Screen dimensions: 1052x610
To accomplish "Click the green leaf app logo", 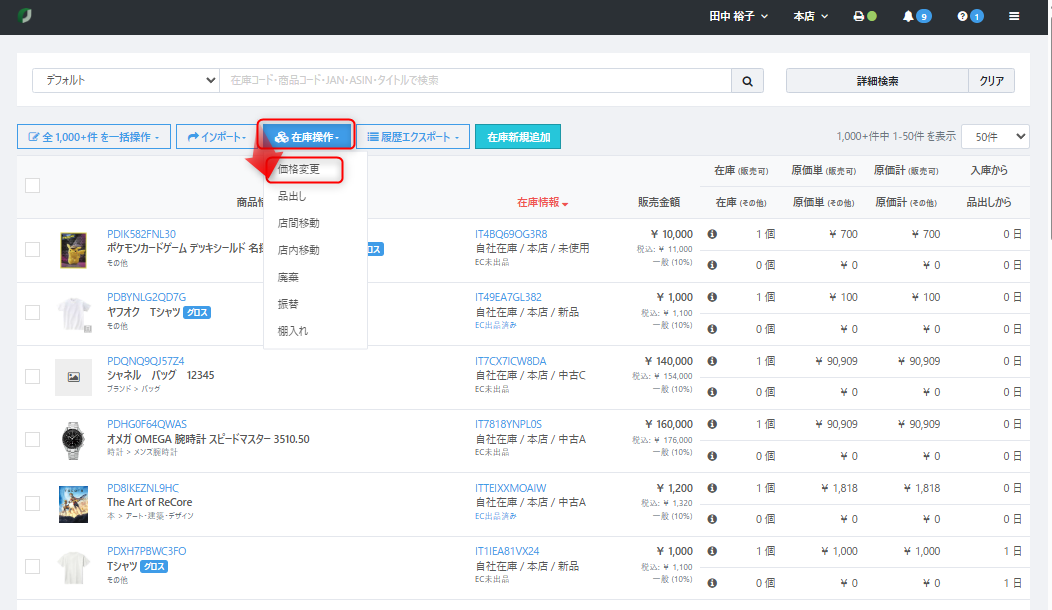I will pos(24,16).
